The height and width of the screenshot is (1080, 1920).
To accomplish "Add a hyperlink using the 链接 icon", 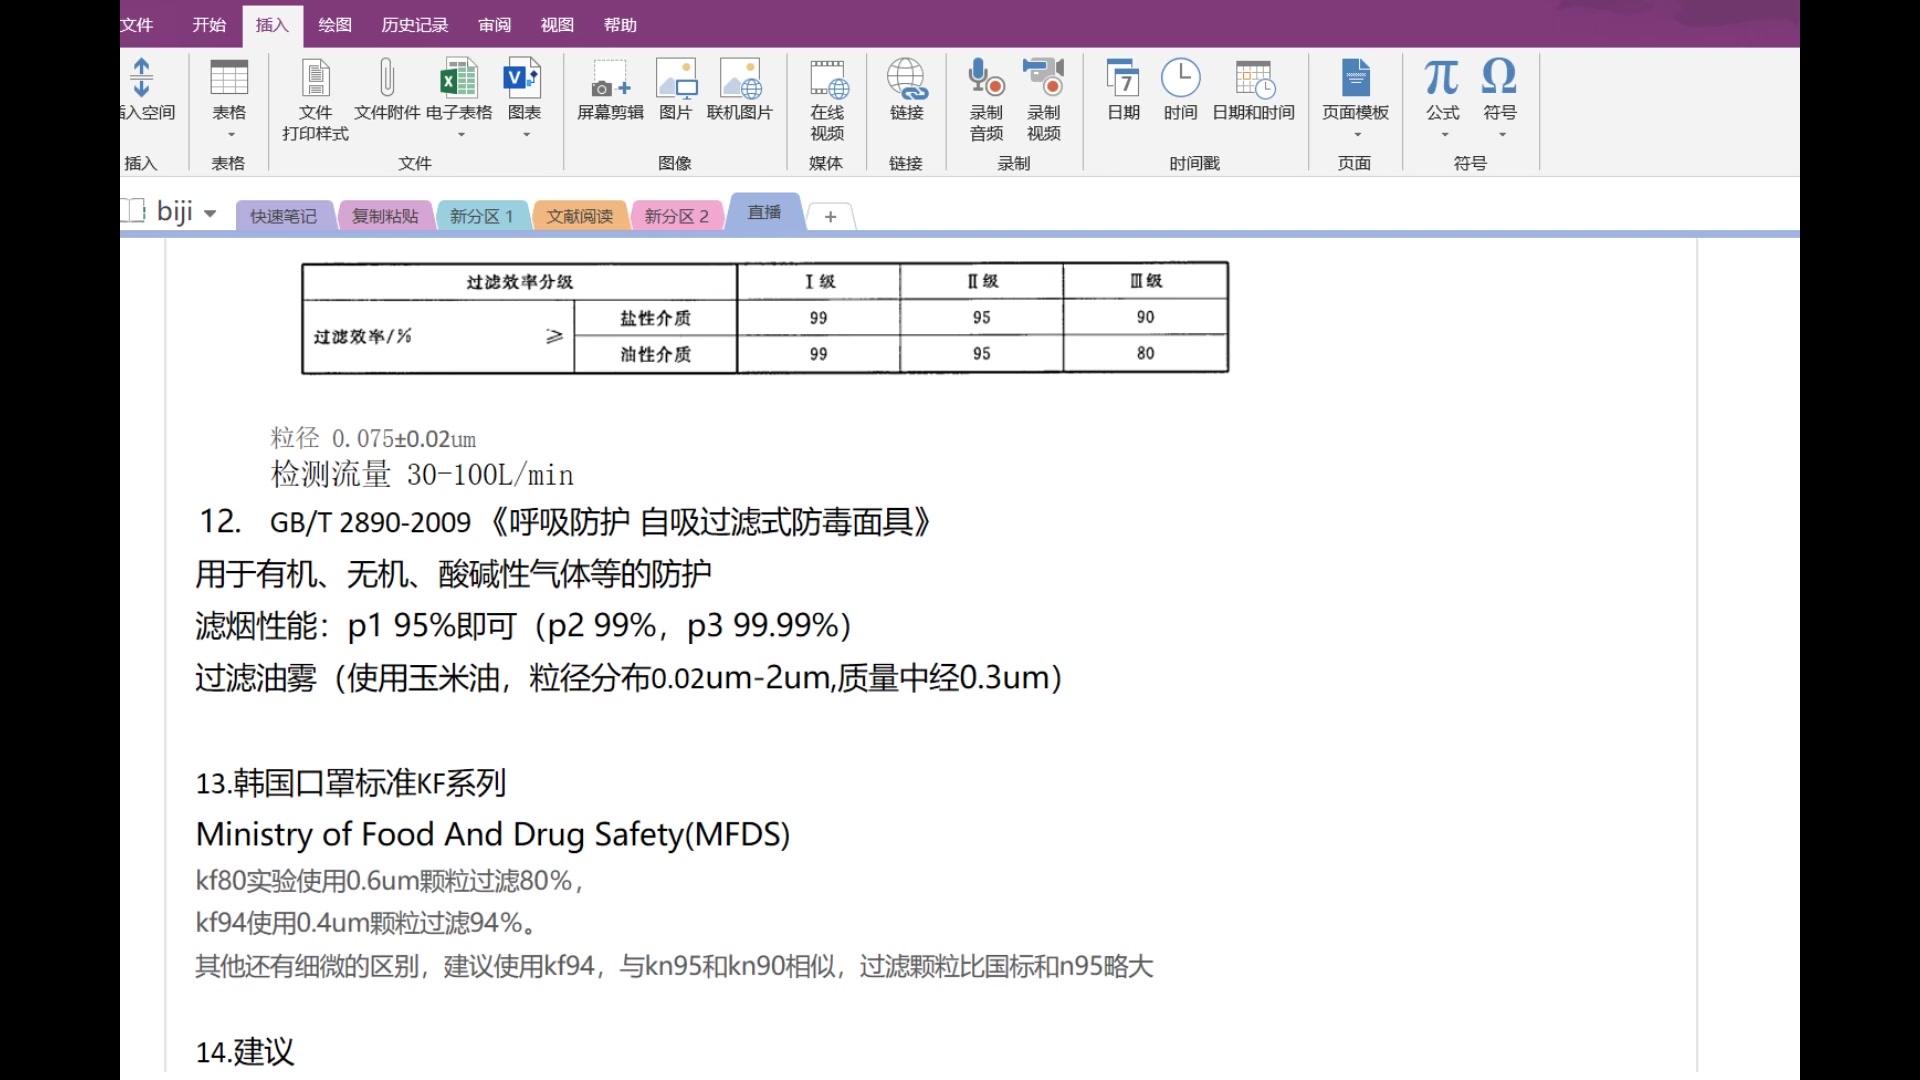I will pyautogui.click(x=906, y=90).
